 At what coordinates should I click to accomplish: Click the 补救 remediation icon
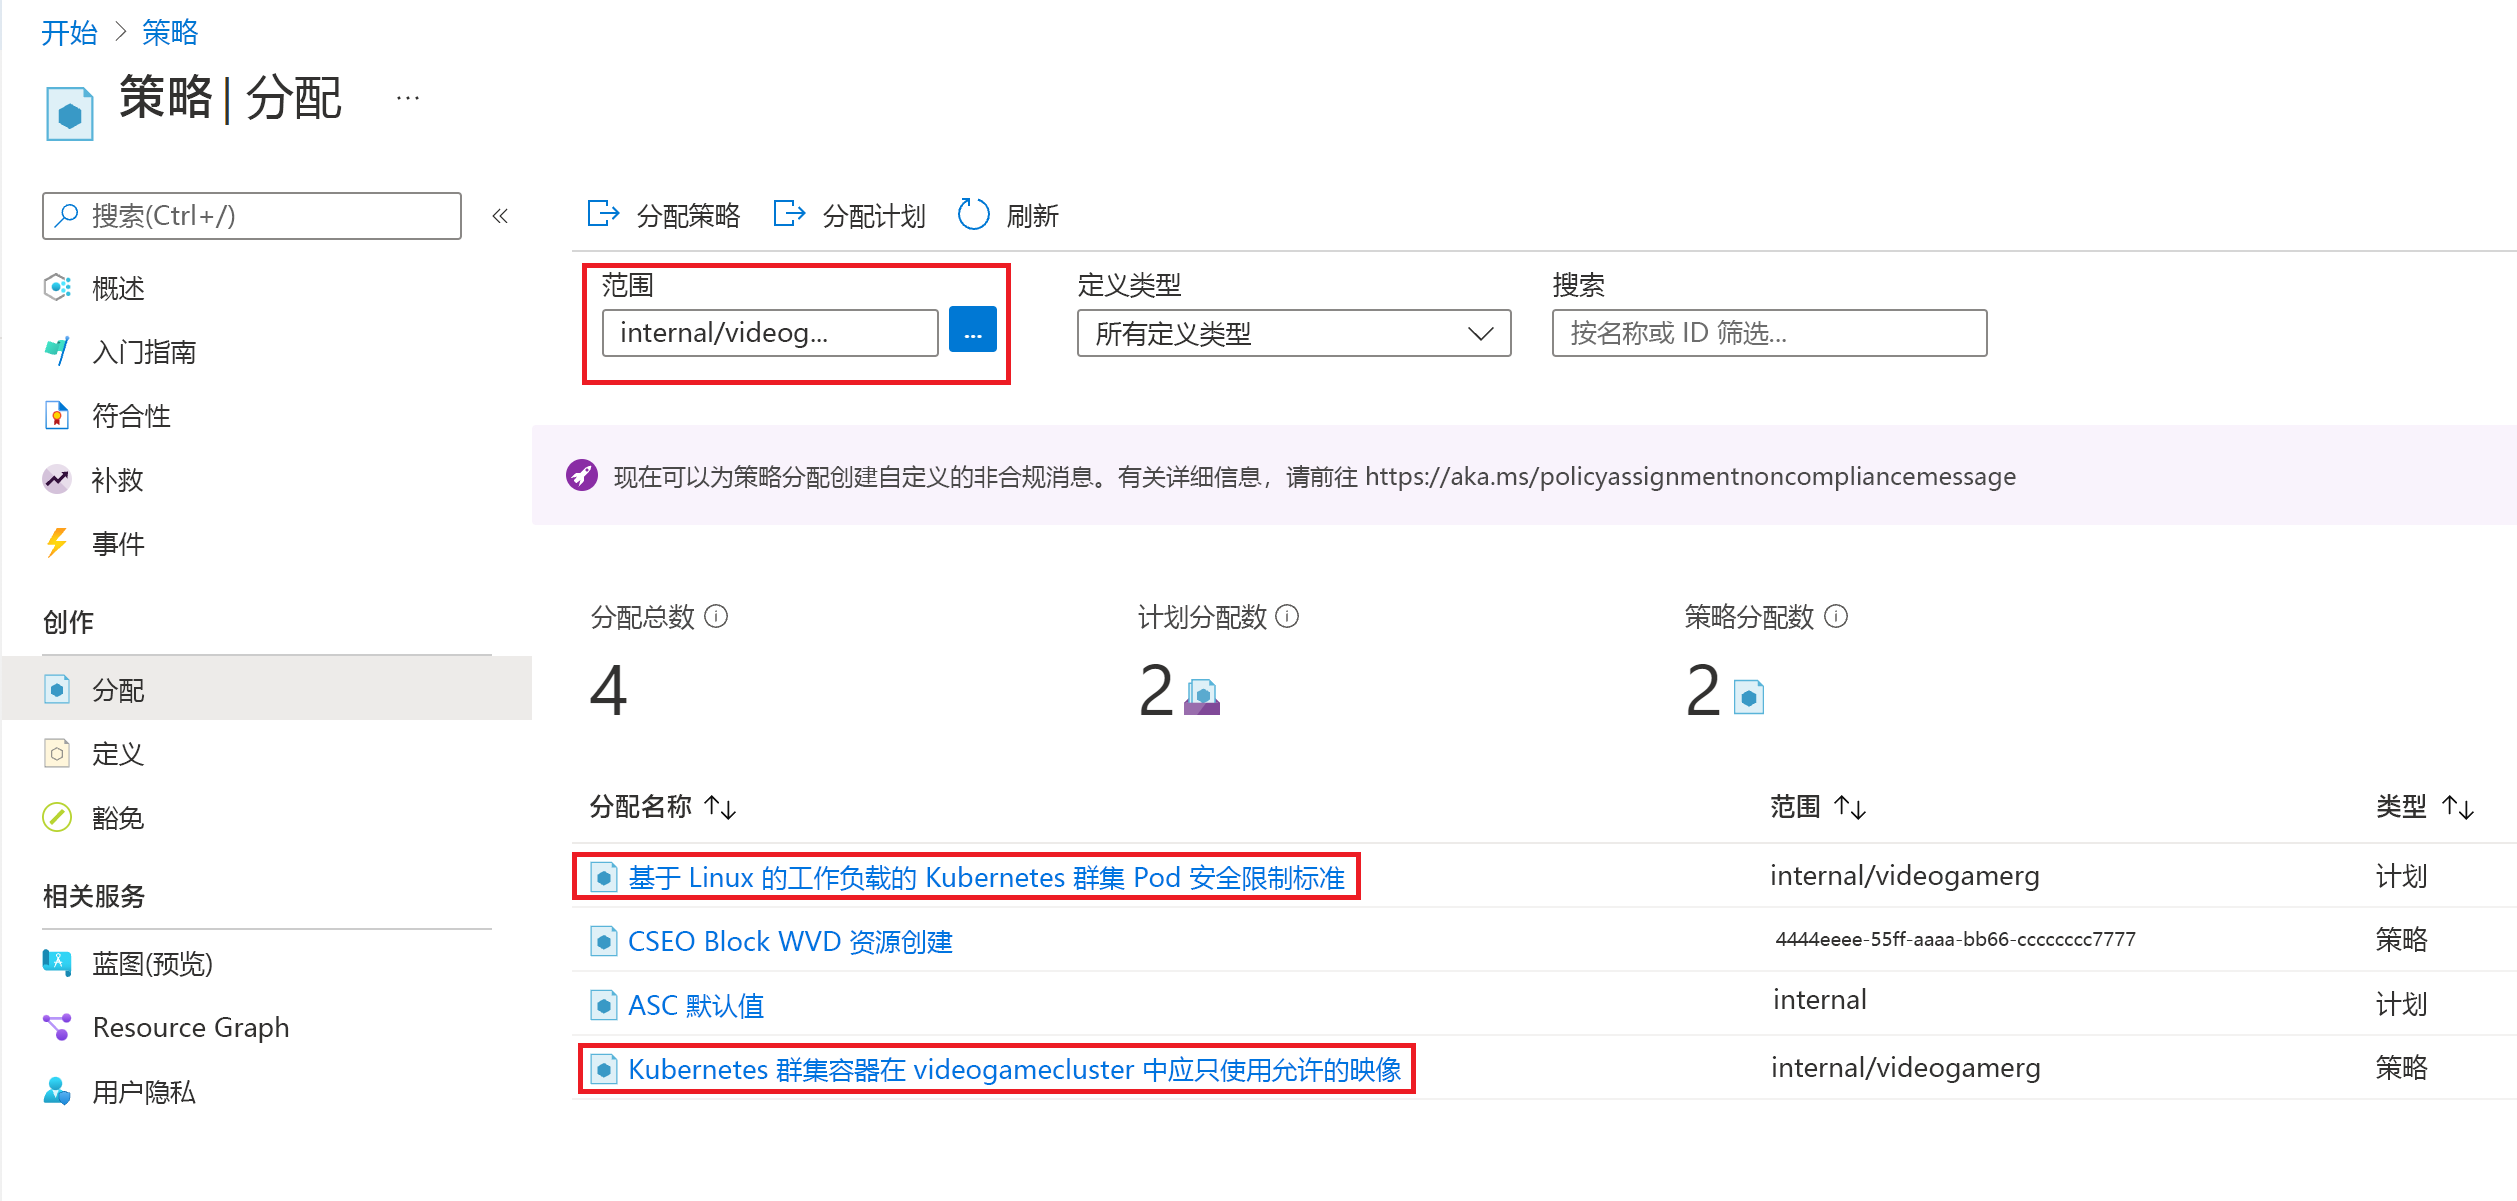[58, 479]
